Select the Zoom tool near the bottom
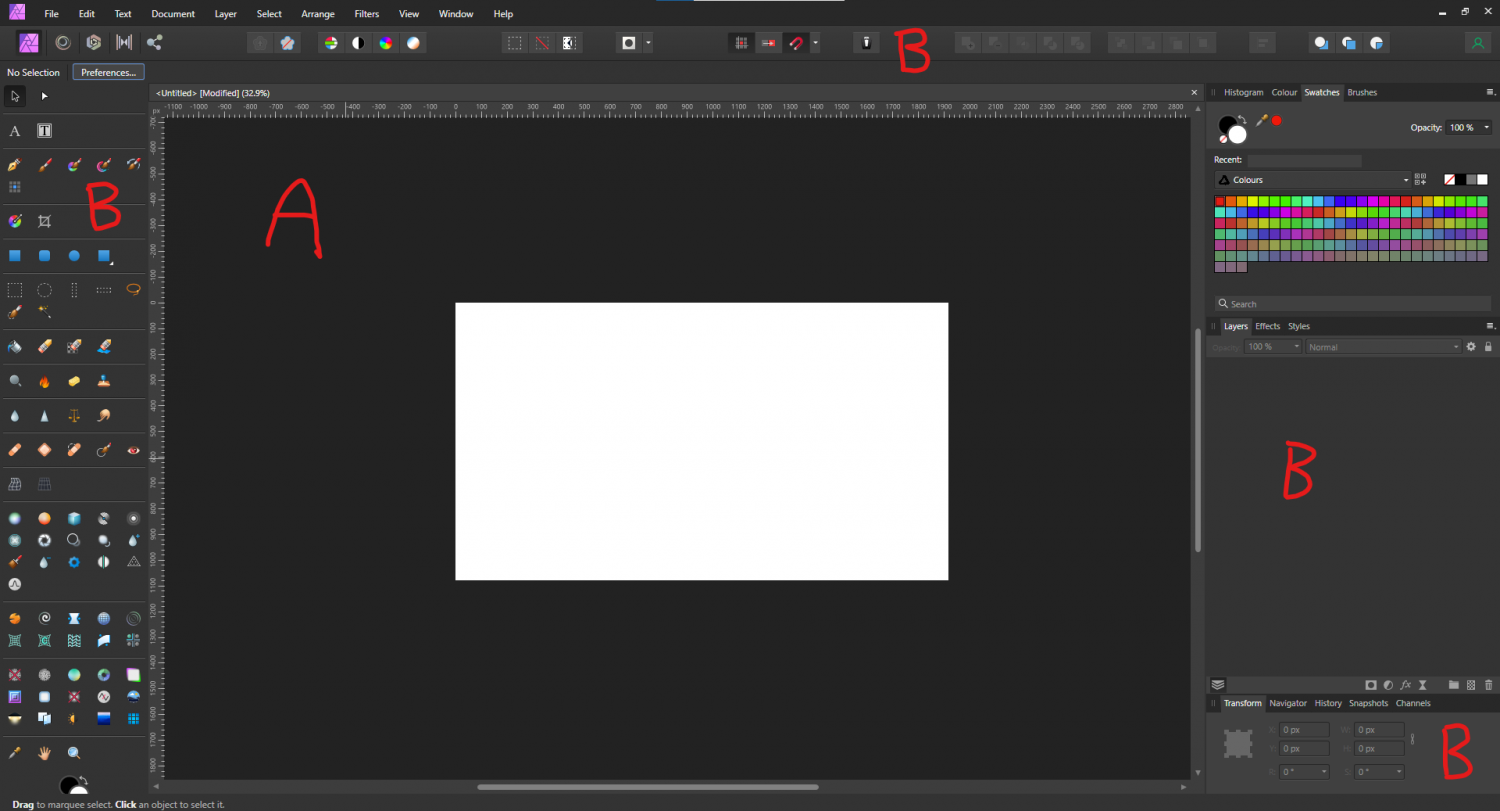The height and width of the screenshot is (811, 1500). click(x=74, y=752)
